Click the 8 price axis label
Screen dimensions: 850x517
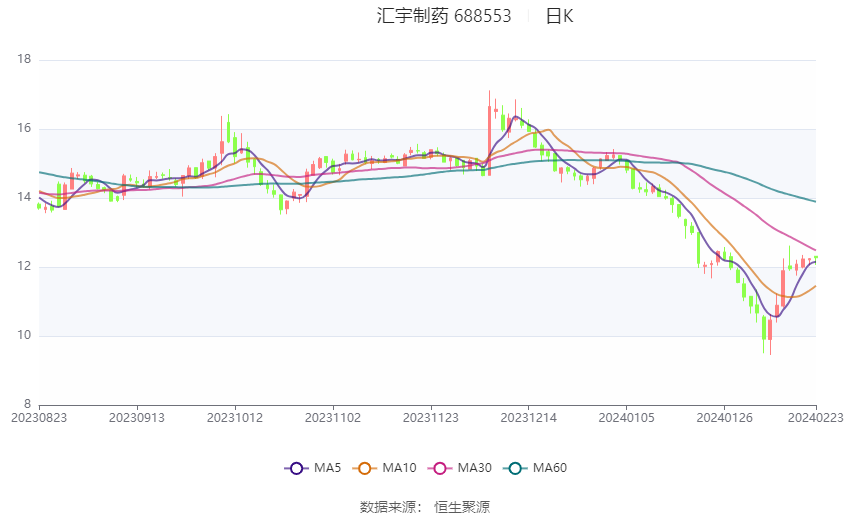[x=28, y=404]
